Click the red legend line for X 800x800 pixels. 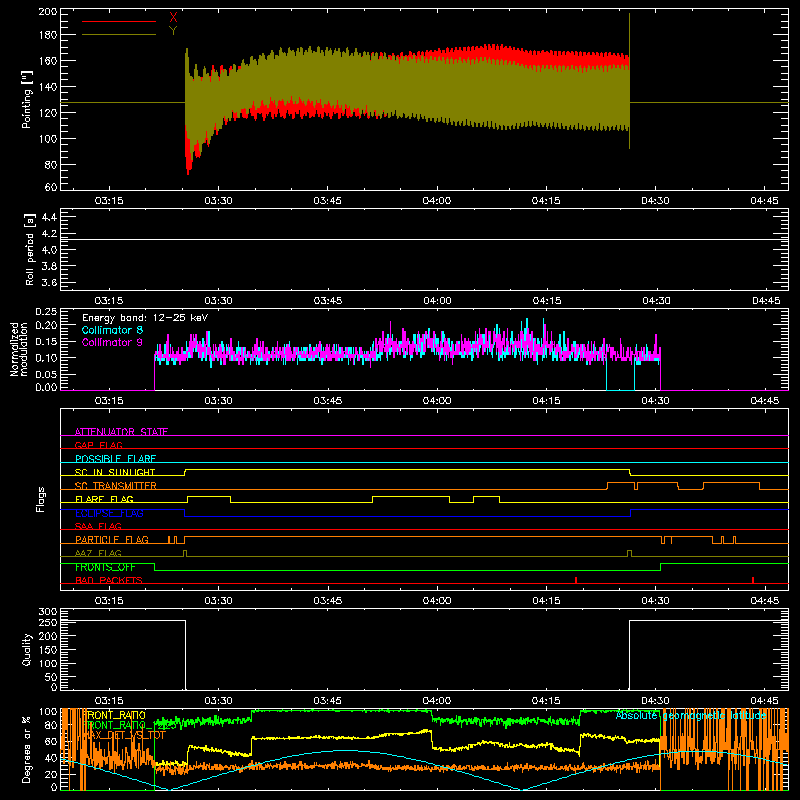pos(119,21)
